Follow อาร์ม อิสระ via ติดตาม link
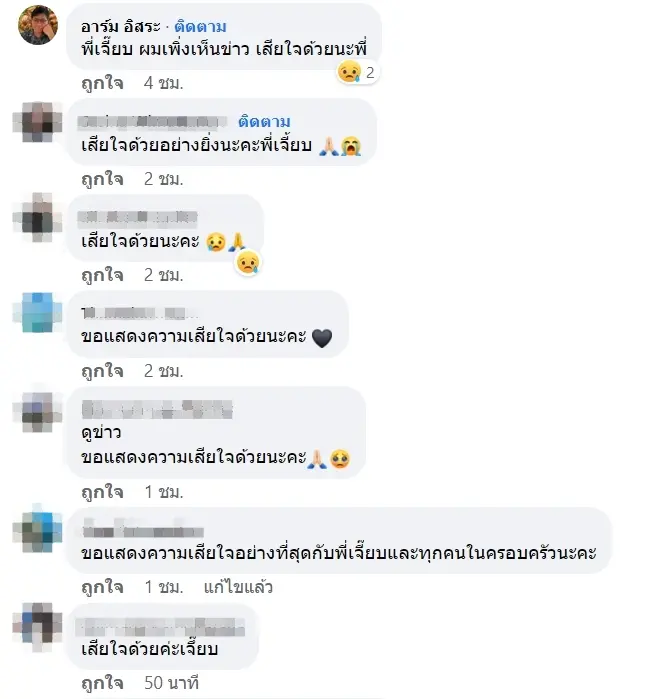 [x=200, y=27]
